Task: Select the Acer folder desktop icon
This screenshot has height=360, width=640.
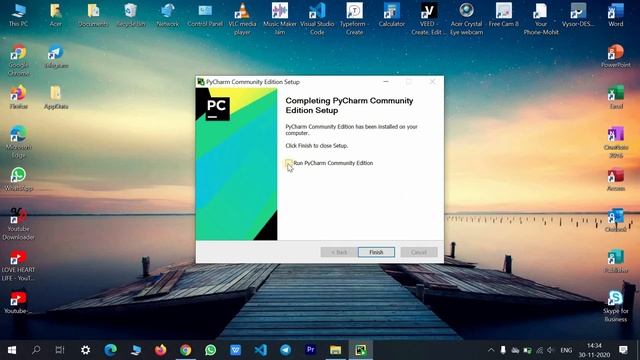Action: pos(56,15)
